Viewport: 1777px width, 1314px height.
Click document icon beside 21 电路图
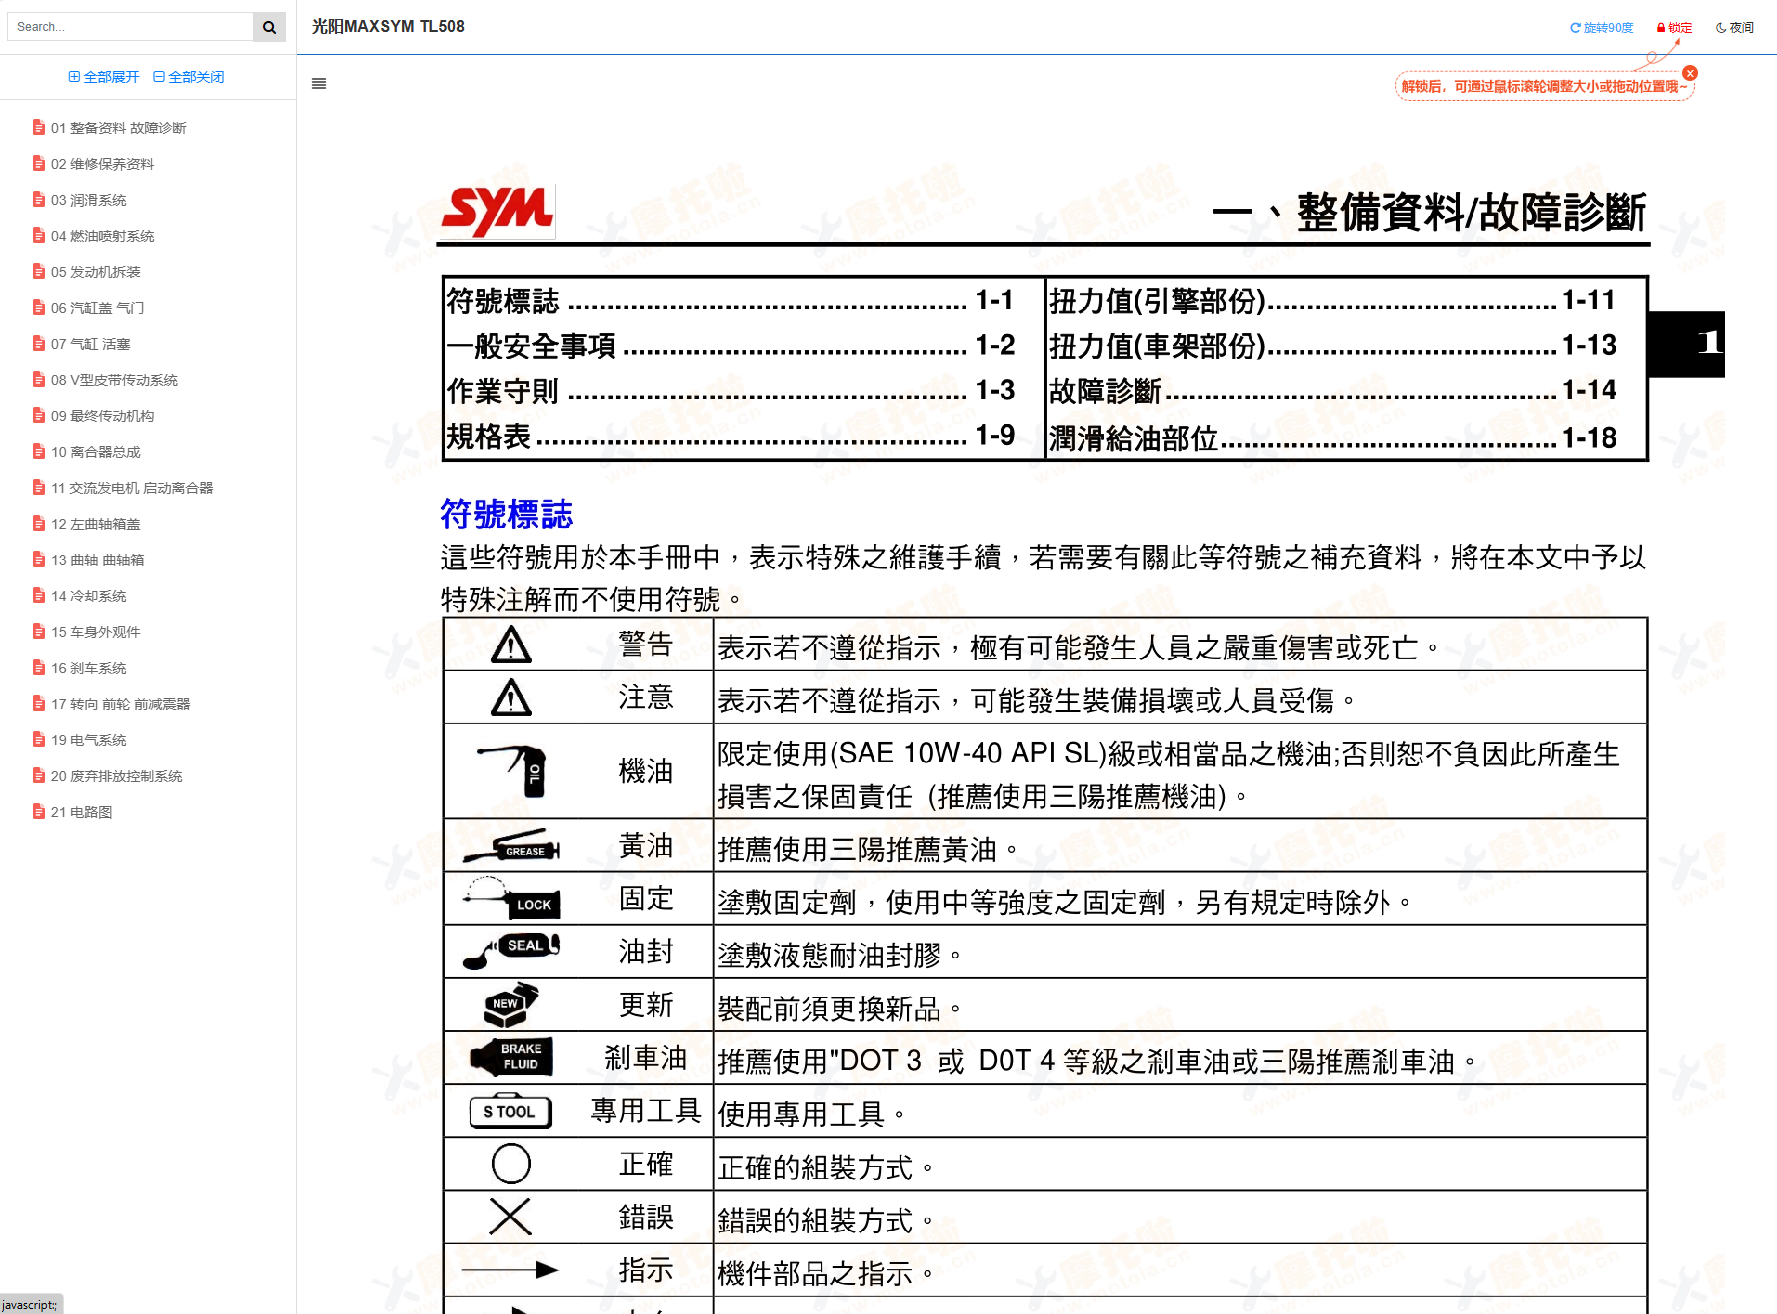tap(39, 811)
